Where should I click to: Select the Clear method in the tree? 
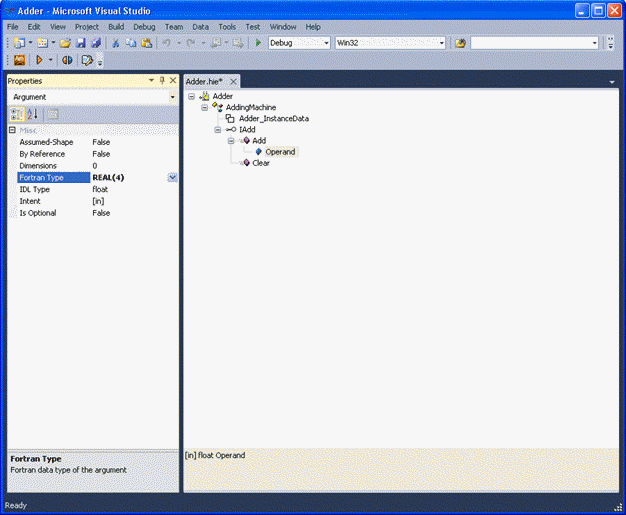pos(261,163)
